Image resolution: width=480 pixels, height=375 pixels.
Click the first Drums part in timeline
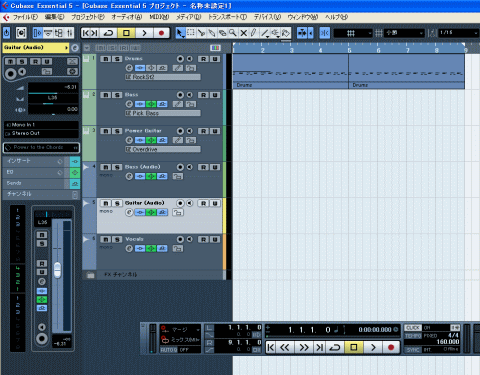click(290, 71)
